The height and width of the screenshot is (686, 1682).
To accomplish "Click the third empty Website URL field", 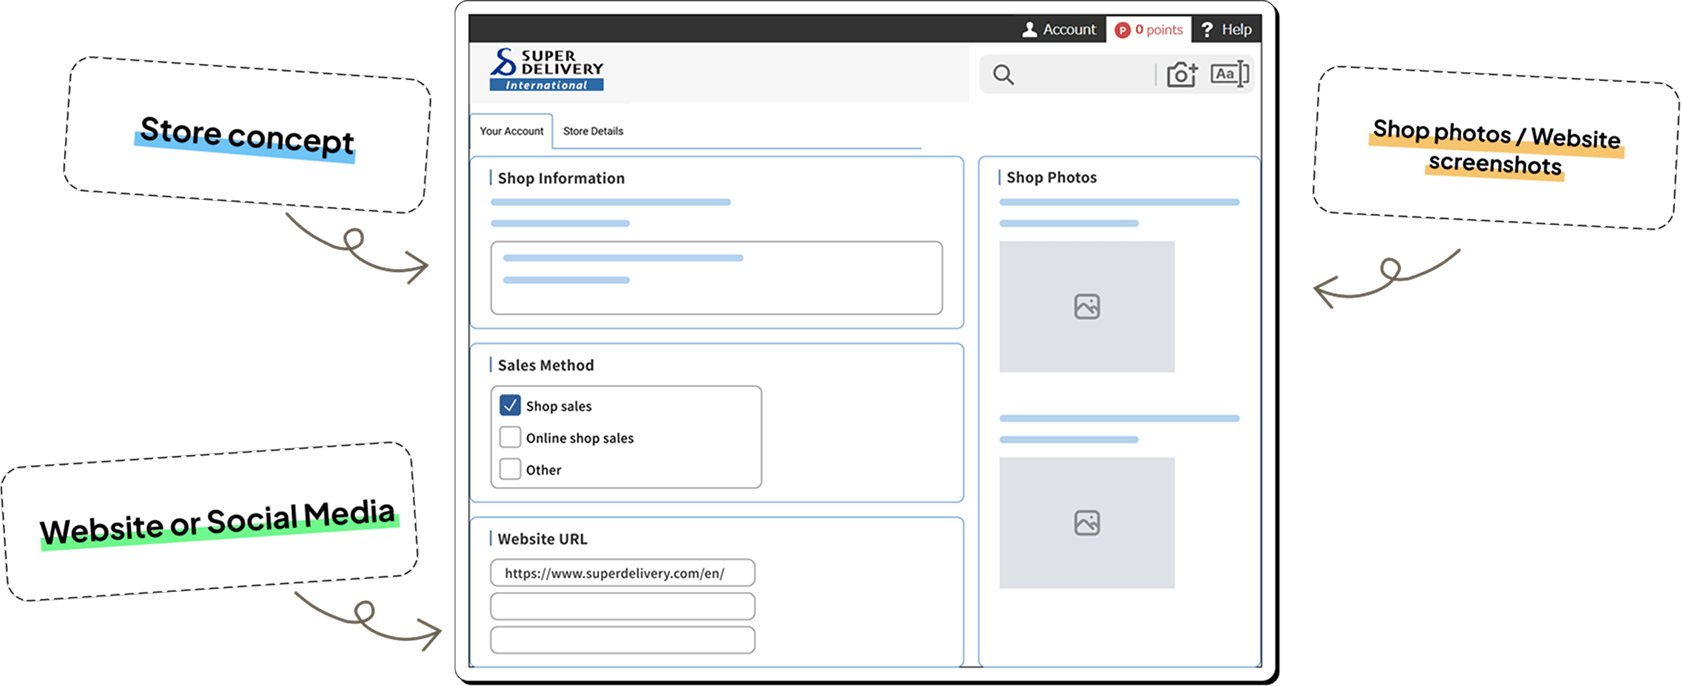I will pyautogui.click(x=622, y=640).
